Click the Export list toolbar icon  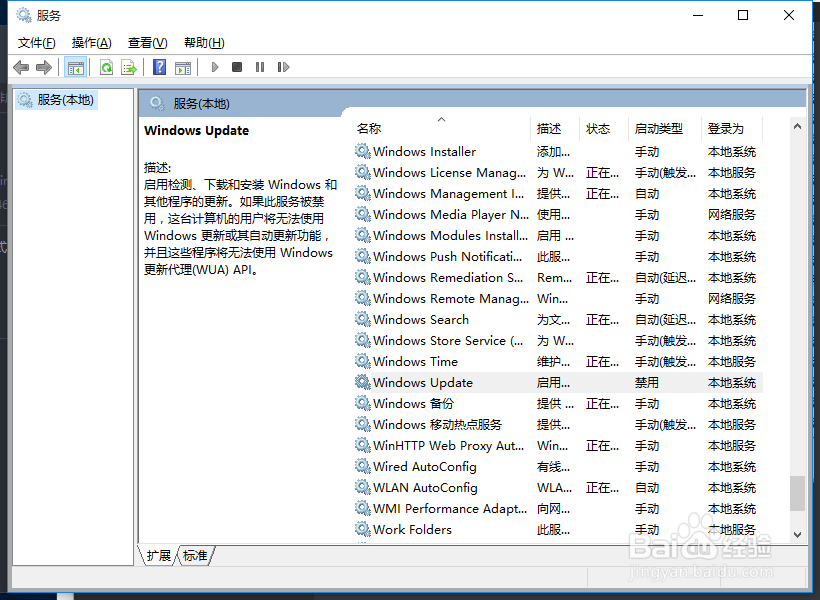tap(129, 67)
